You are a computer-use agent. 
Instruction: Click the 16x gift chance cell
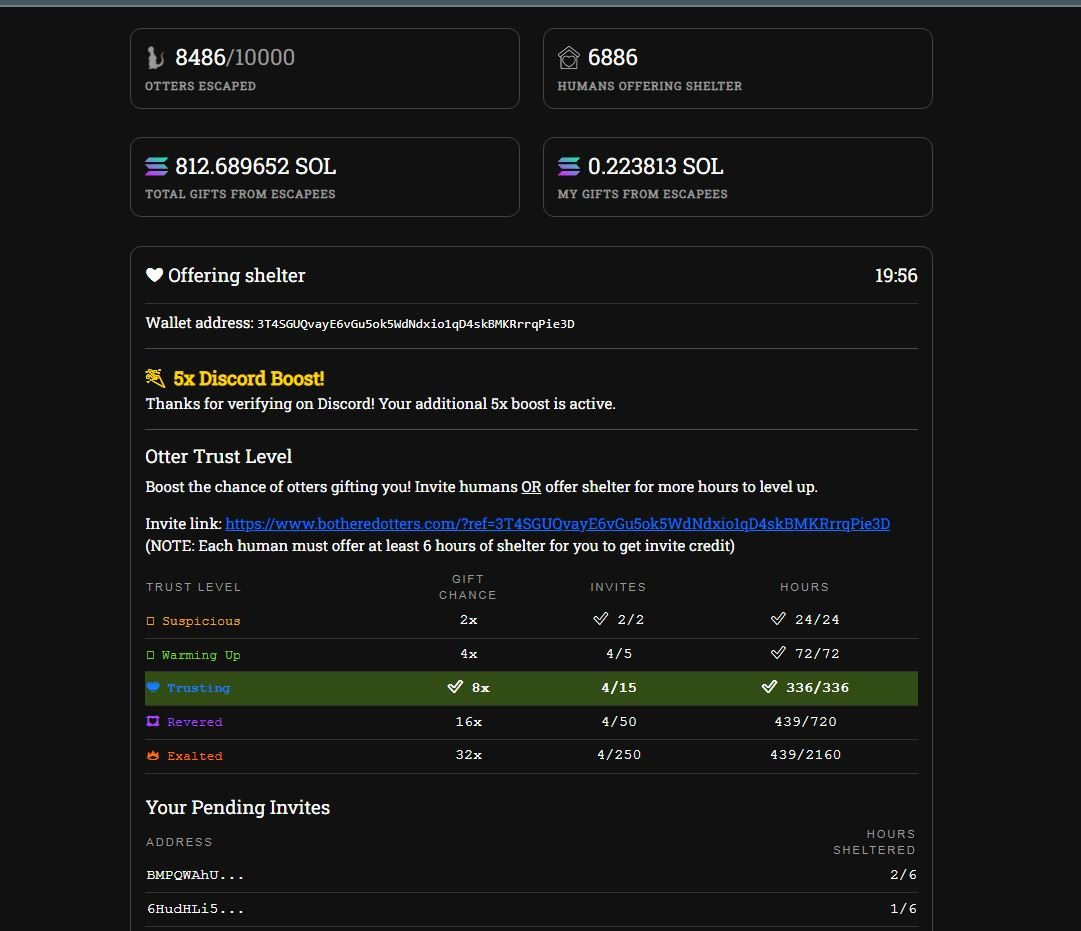[469, 722]
